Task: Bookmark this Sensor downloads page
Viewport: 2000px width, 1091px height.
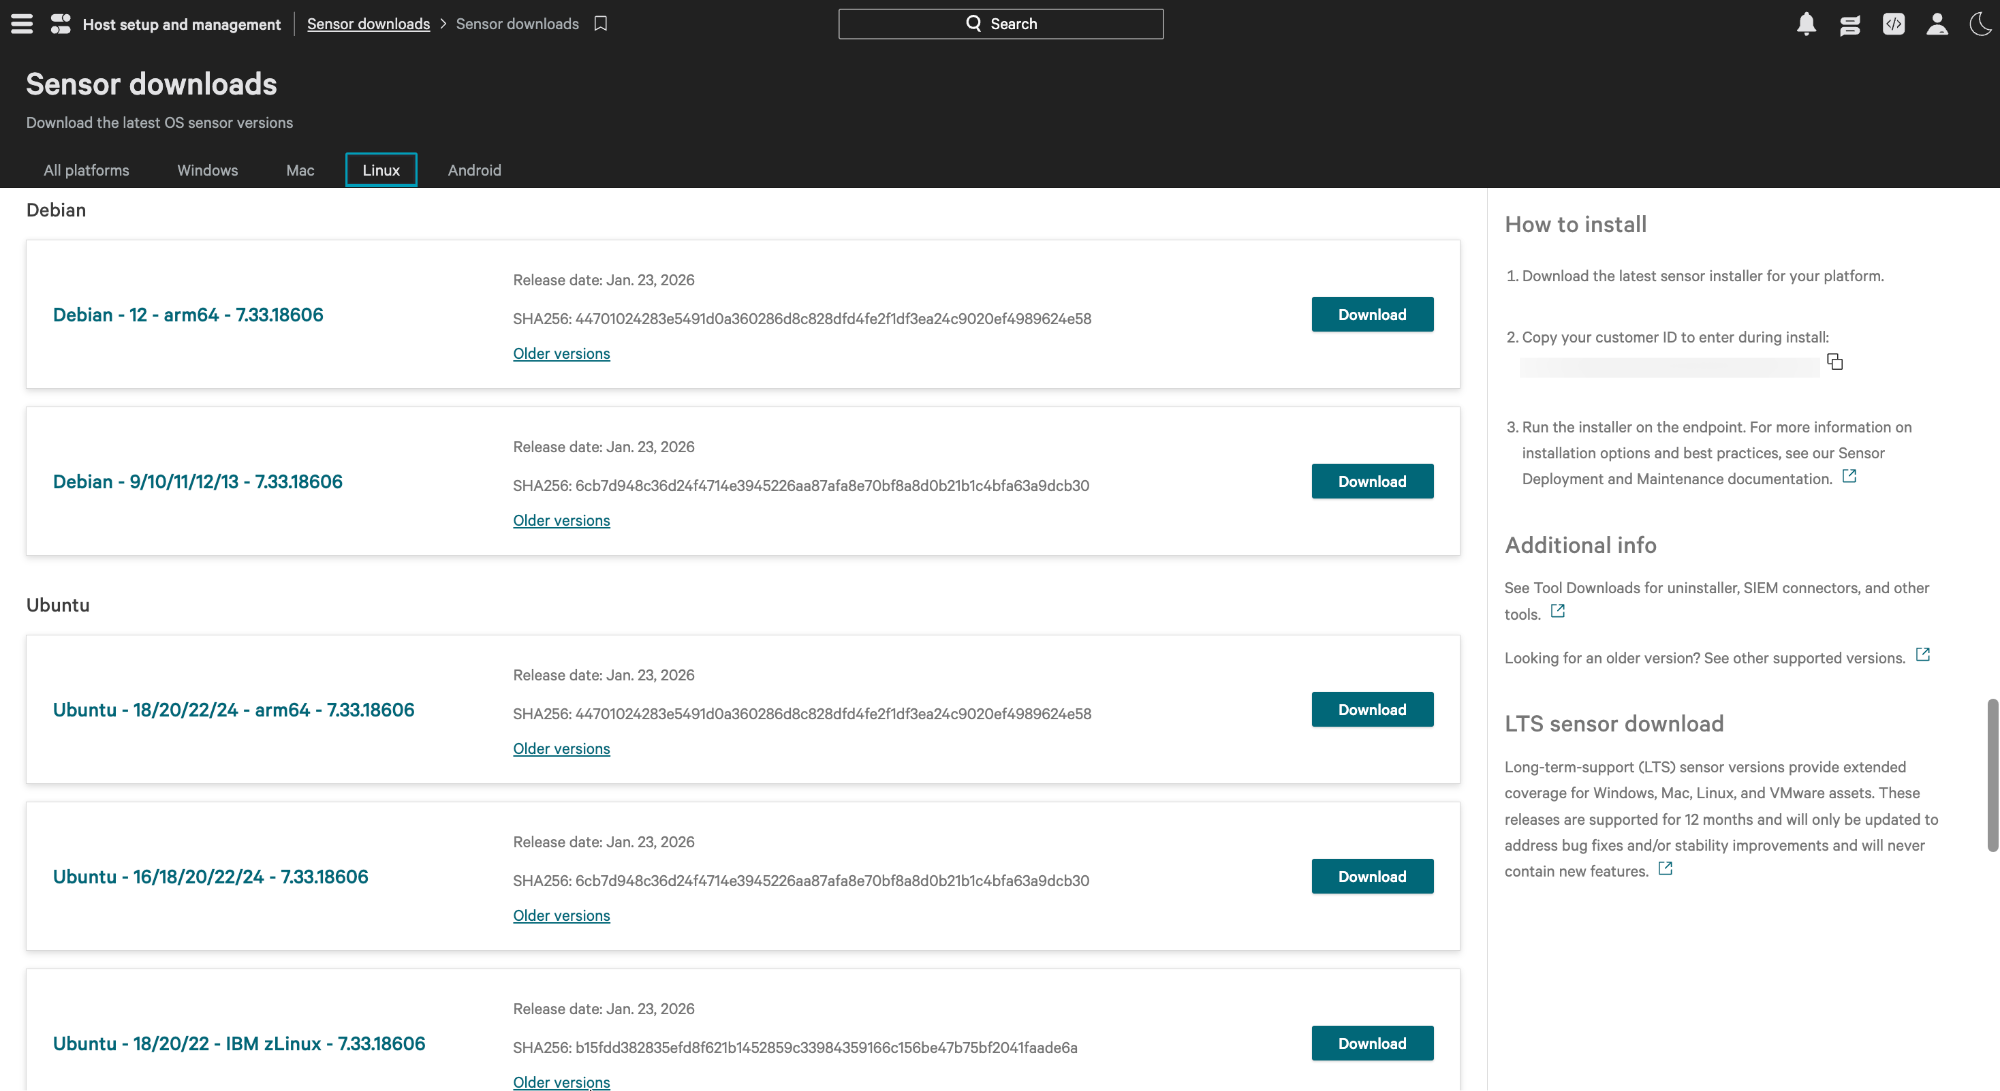Action: pyautogui.click(x=601, y=24)
